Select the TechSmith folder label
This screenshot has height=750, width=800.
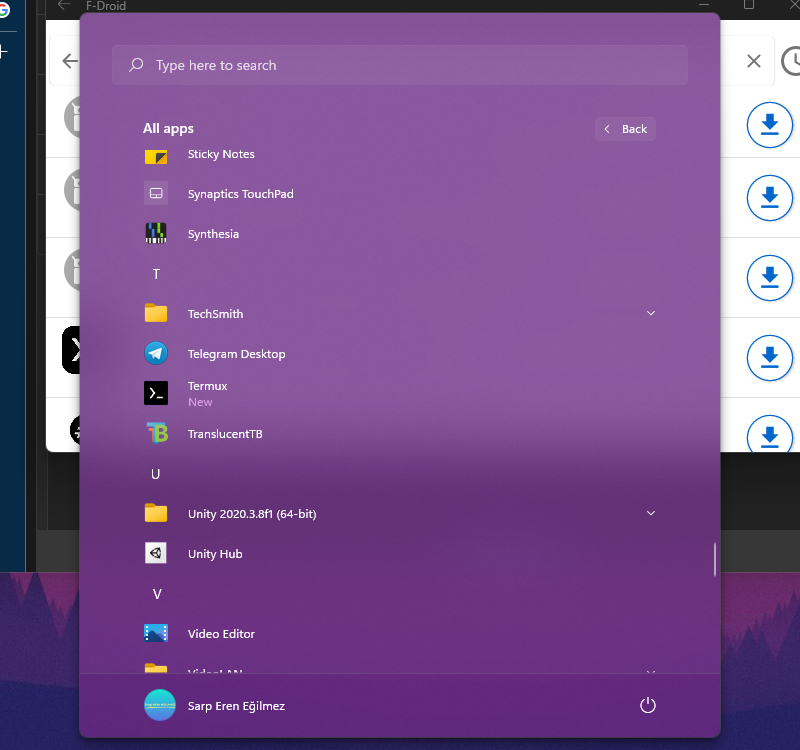[x=215, y=314]
